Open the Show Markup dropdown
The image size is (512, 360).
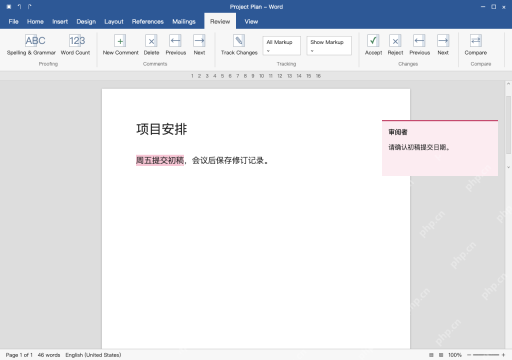[x=329, y=46]
